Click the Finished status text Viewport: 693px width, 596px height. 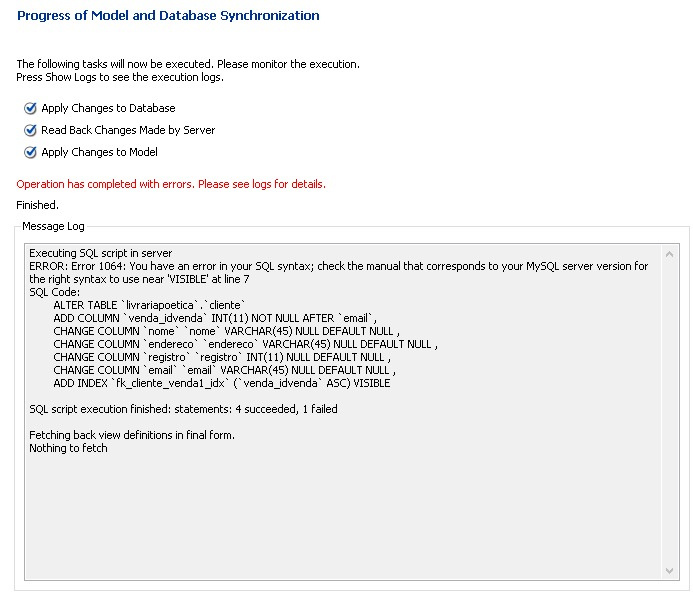[38, 205]
